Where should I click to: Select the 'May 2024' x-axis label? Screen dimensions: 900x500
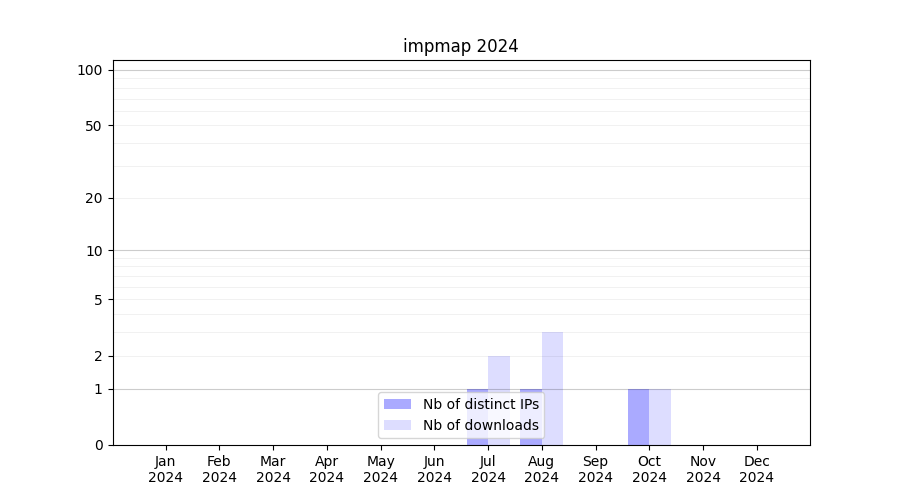pyautogui.click(x=380, y=469)
